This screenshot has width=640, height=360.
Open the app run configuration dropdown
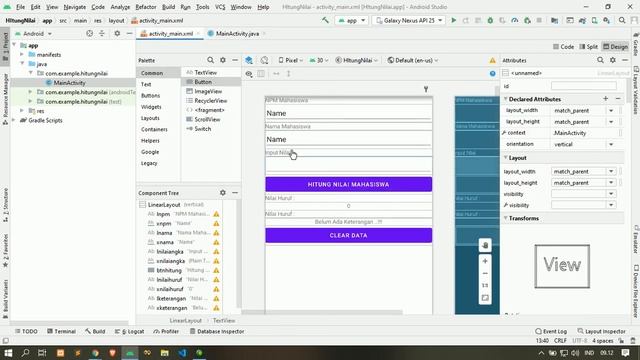tap(352, 20)
